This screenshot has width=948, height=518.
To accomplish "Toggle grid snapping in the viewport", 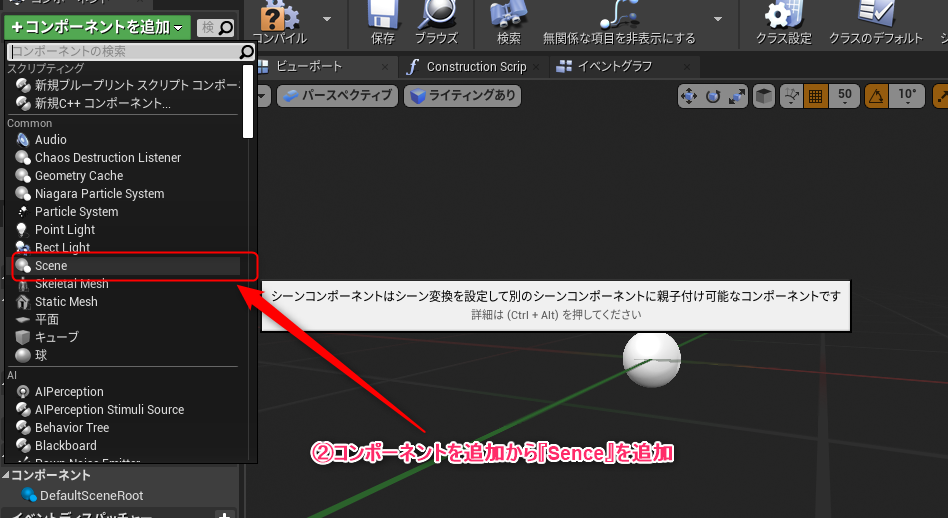I will 815,97.
